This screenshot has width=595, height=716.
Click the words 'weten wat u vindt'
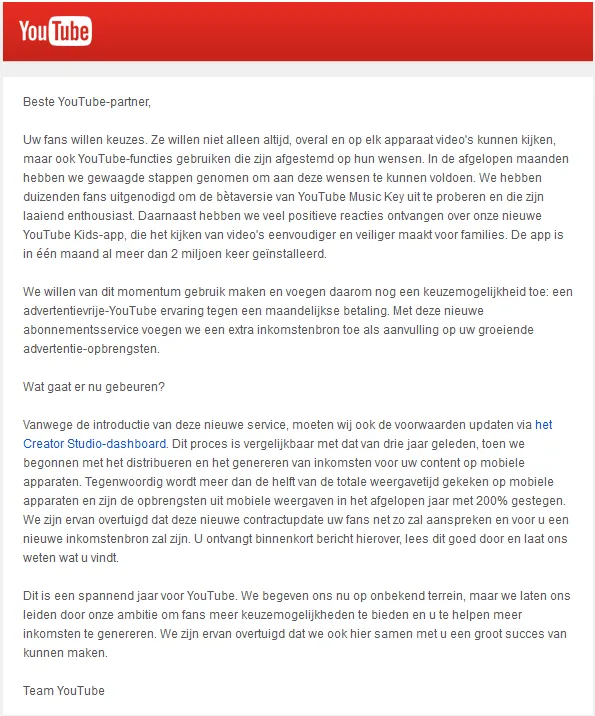click(71, 558)
